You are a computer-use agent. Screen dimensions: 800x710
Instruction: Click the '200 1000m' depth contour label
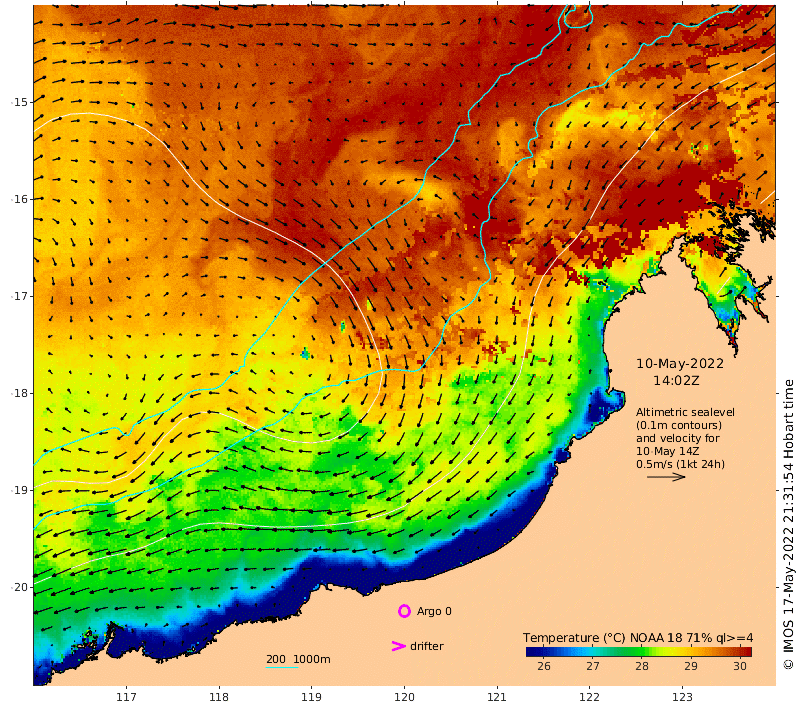click(x=298, y=659)
